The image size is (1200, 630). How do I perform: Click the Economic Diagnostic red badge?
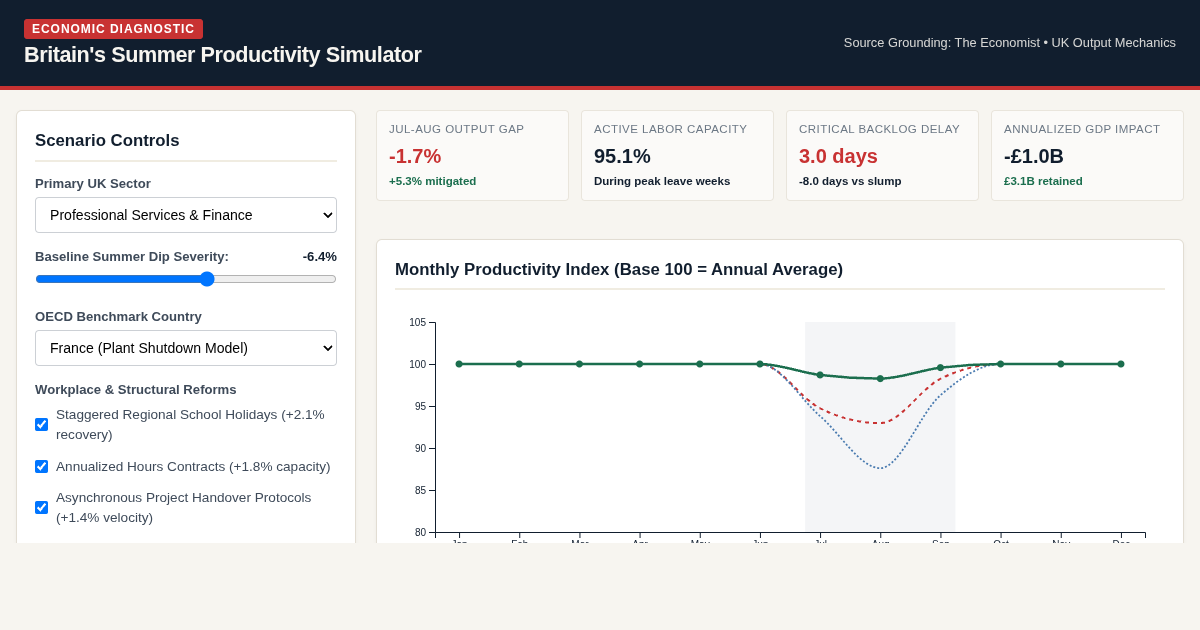tap(113, 29)
